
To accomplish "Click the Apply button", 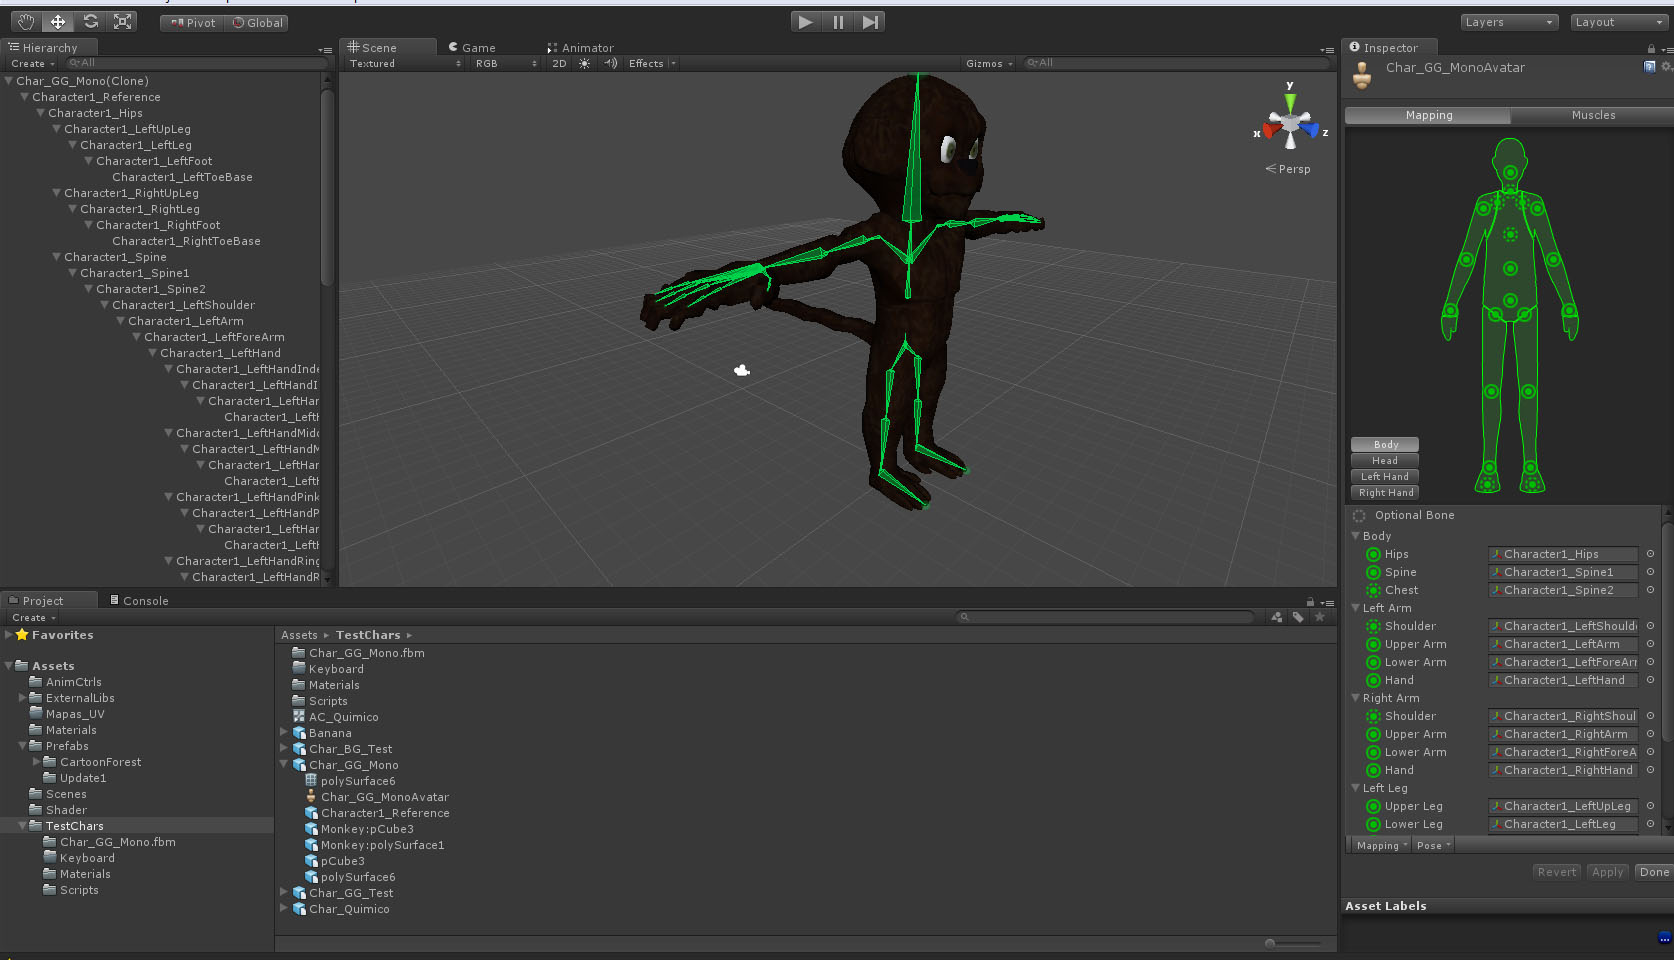I will (x=1607, y=872).
